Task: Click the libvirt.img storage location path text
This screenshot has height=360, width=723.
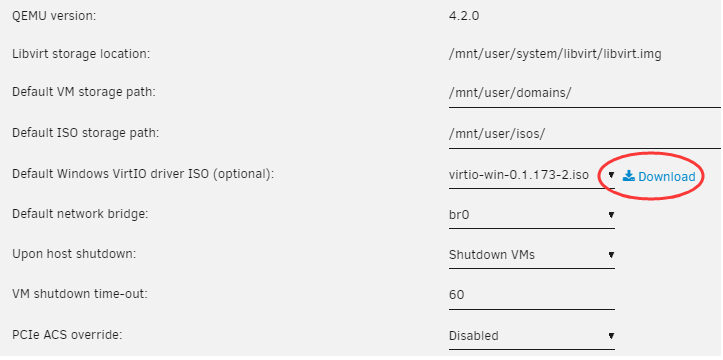Action: point(555,54)
